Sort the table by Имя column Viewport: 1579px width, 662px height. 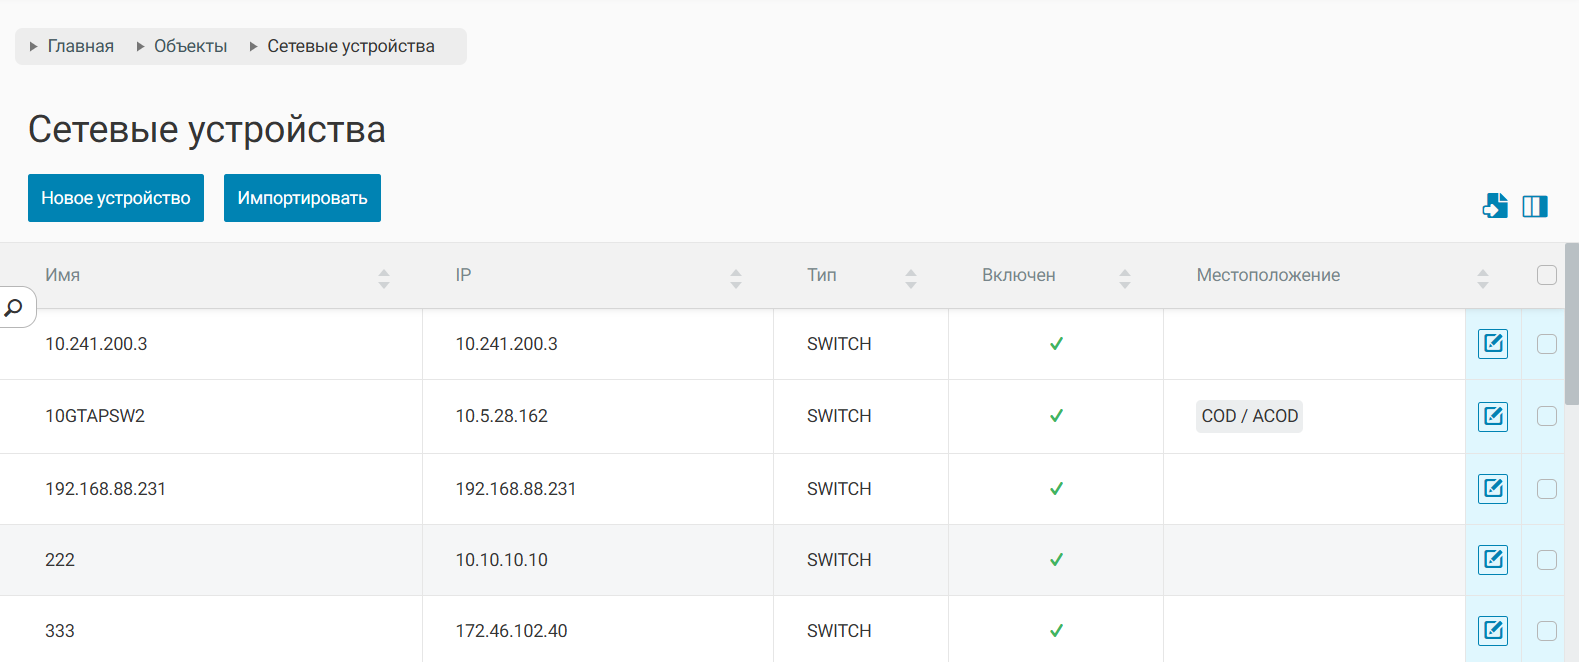(x=384, y=278)
